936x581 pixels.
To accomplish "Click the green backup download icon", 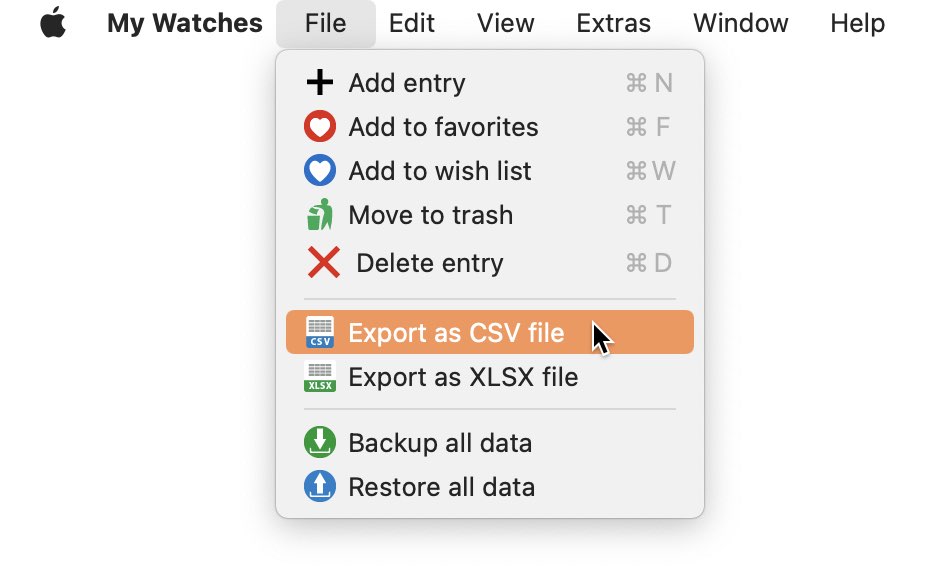I will coord(319,442).
